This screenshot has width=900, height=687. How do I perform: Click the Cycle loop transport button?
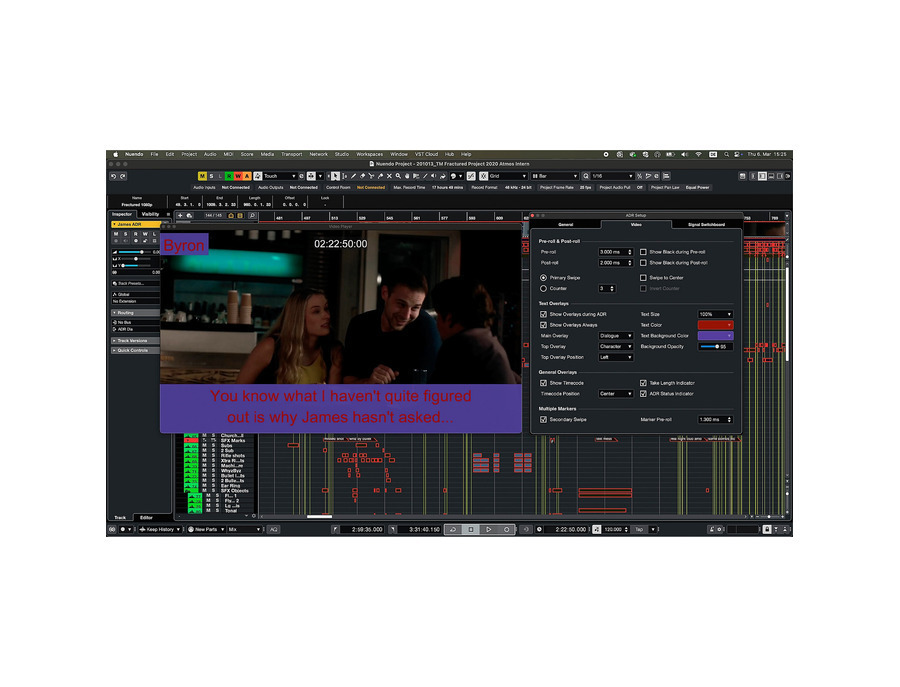[x=453, y=529]
